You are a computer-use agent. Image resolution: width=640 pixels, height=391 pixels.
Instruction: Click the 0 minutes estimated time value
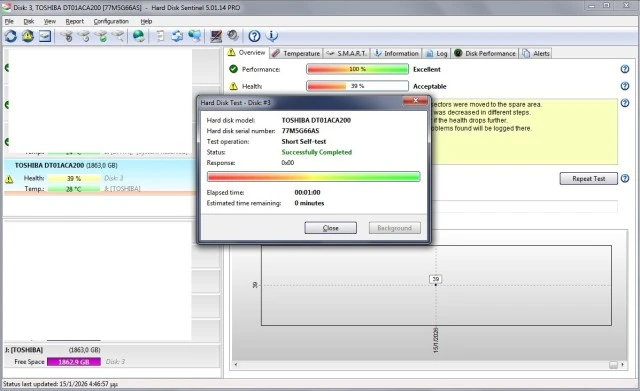coord(309,203)
